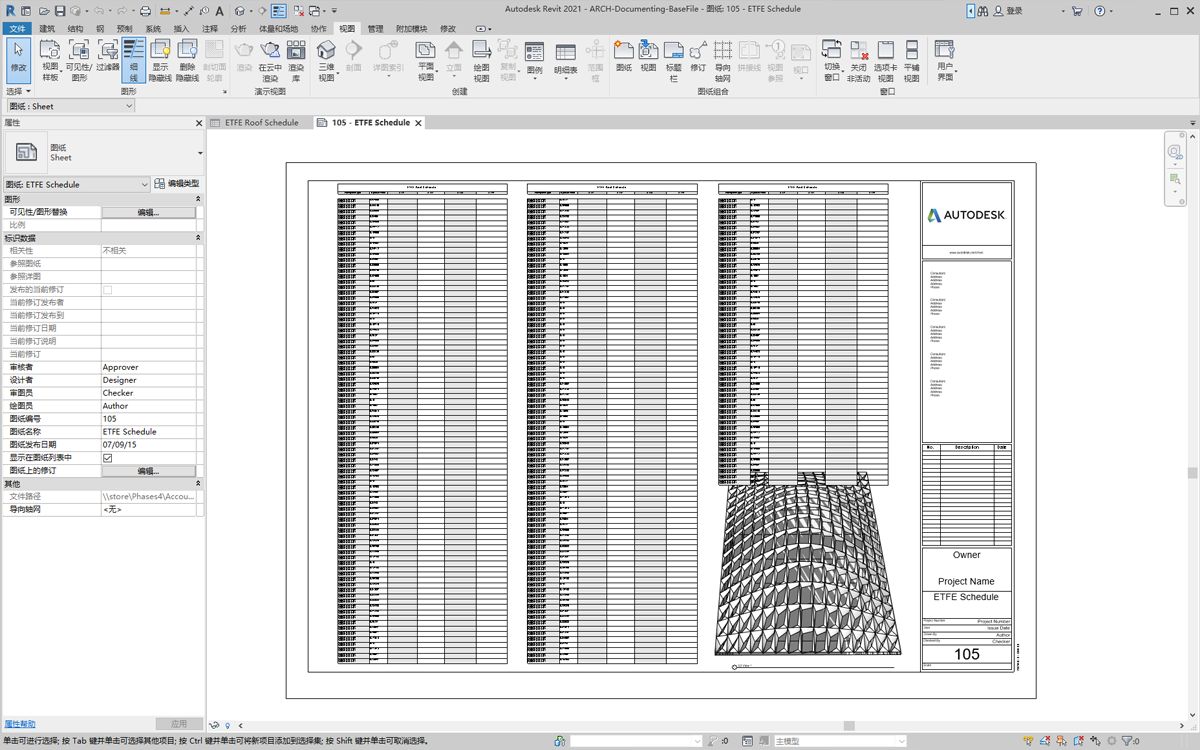Toggle 发布的当前修订 checkbox

point(108,289)
